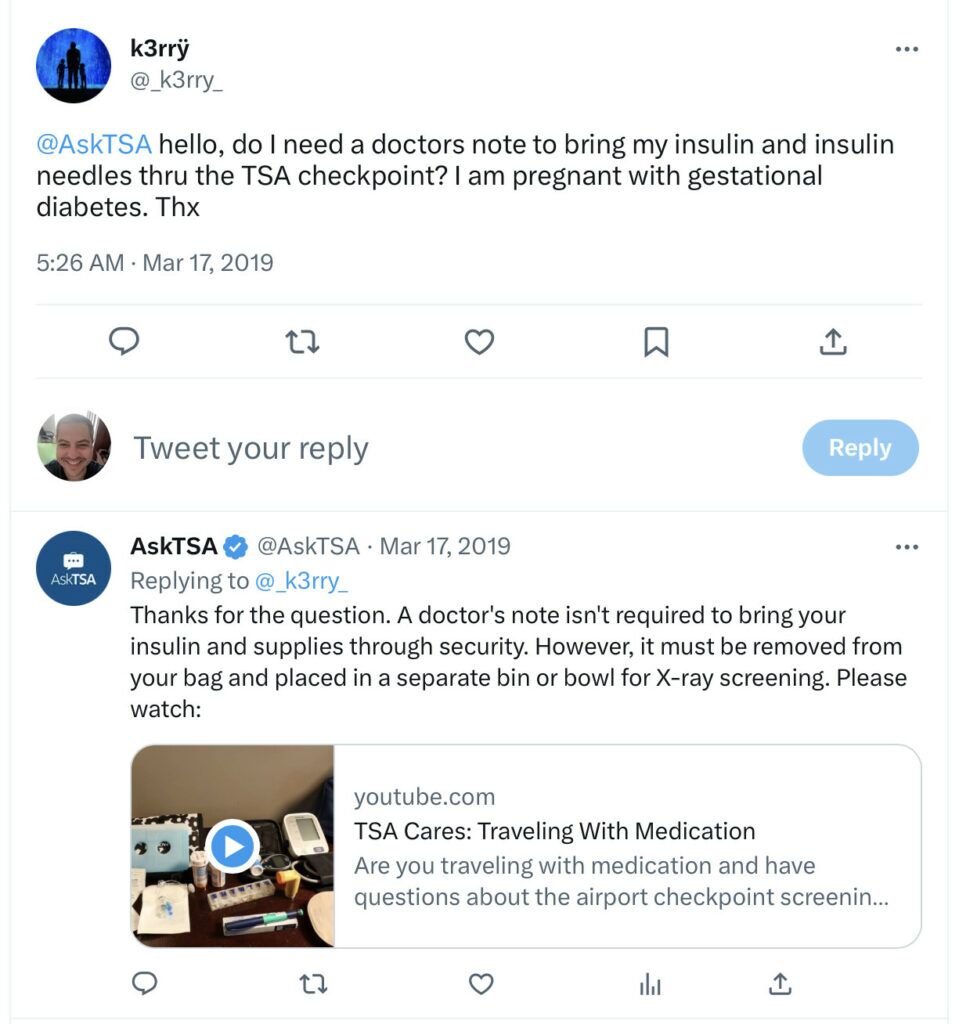959x1024 pixels.
Task: Bookmark k3rry's tweet
Action: tap(656, 341)
